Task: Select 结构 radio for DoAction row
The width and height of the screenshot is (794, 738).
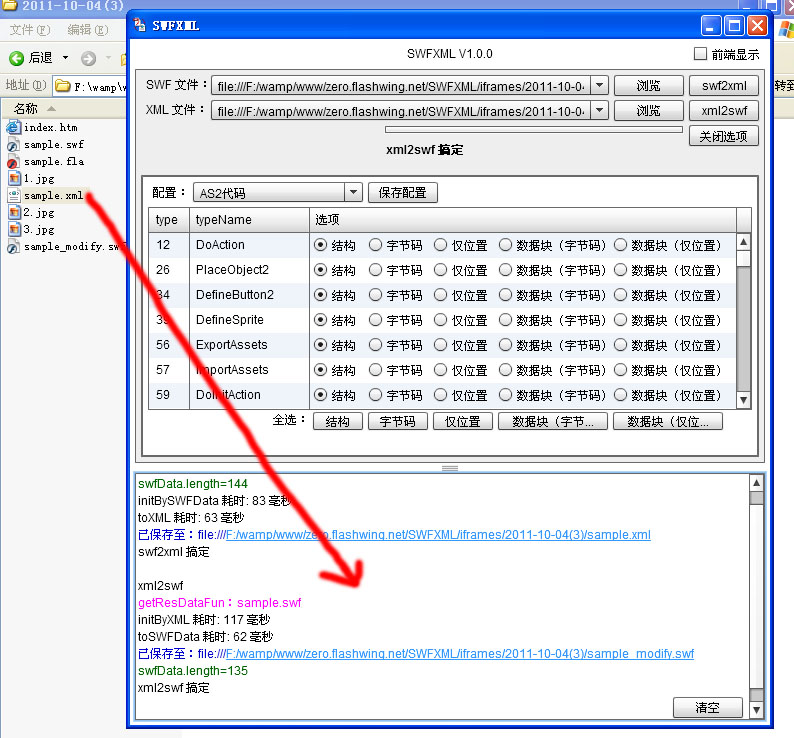Action: [x=320, y=245]
